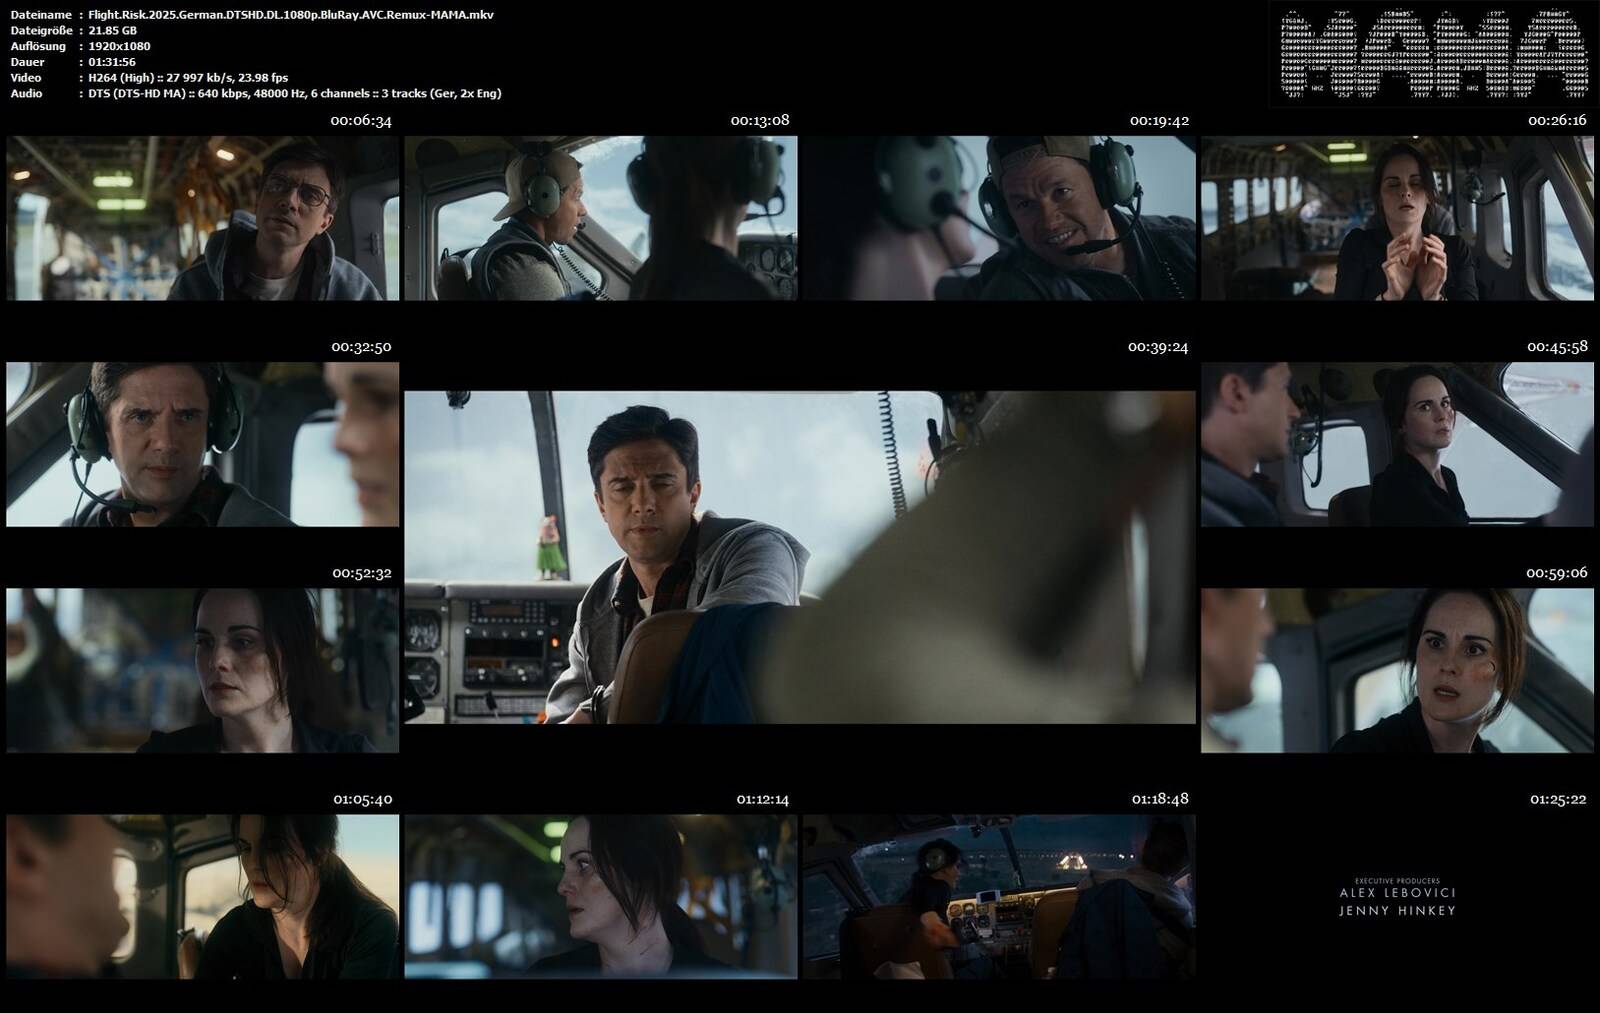Click the timestamp label 01:12:14
This screenshot has width=1600, height=1013.
(x=763, y=800)
